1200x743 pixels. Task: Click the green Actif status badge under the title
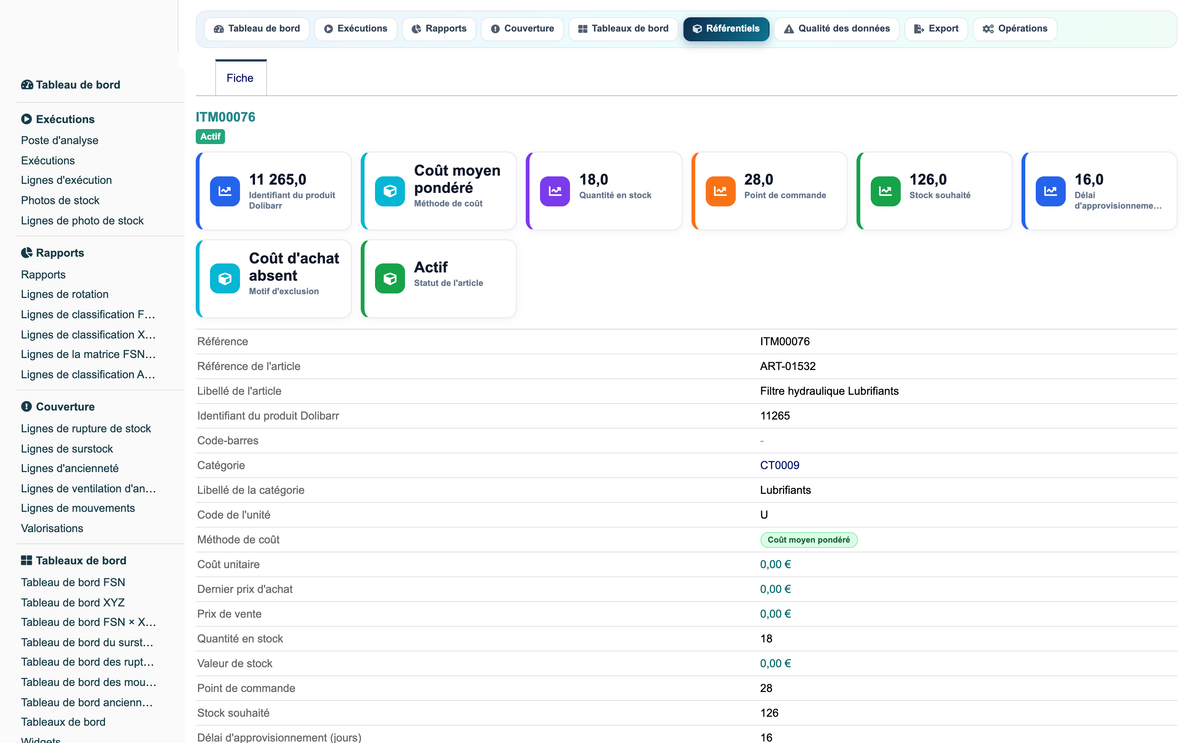click(210, 137)
